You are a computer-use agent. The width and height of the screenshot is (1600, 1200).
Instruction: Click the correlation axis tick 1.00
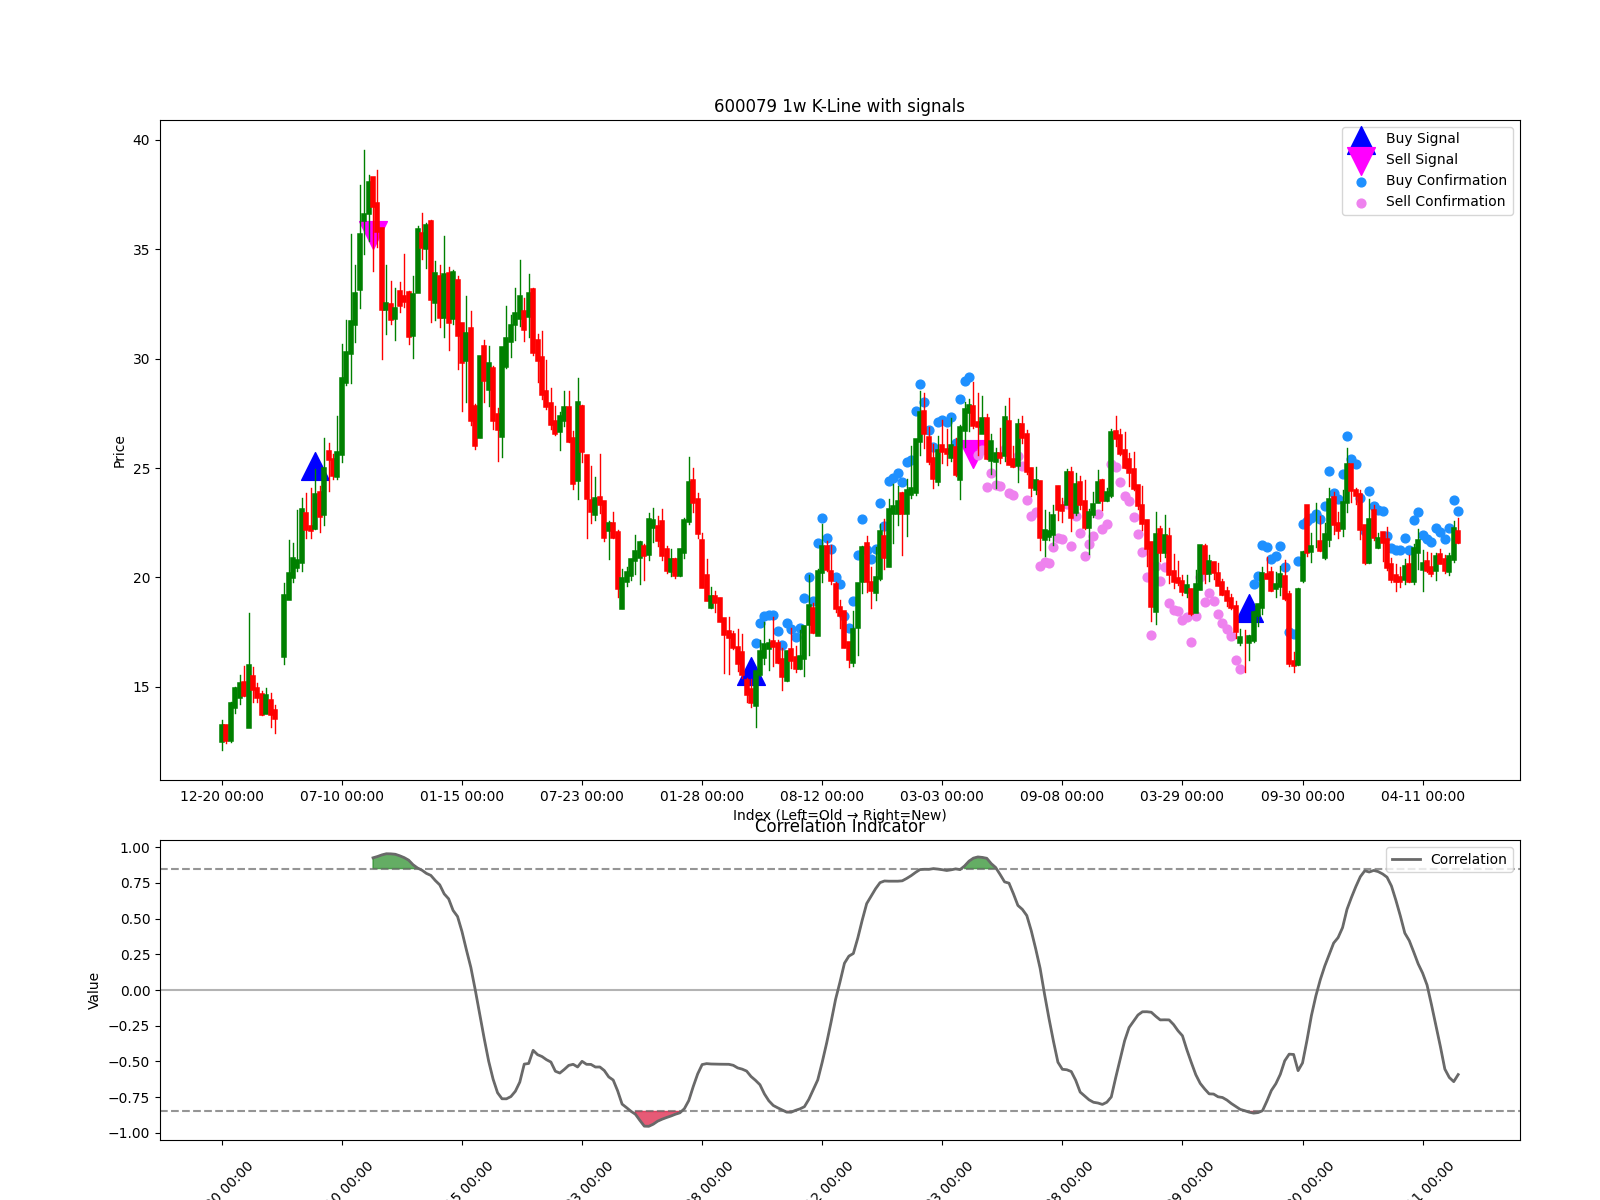click(135, 848)
